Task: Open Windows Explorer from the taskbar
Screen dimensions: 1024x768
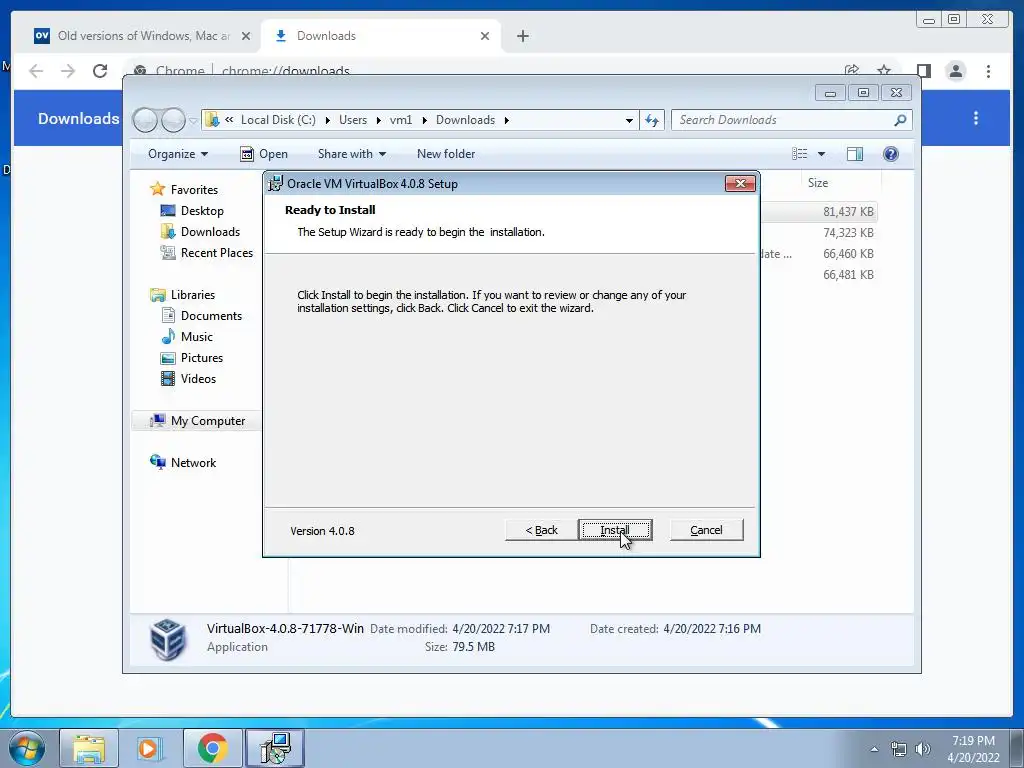Action: tap(89, 748)
